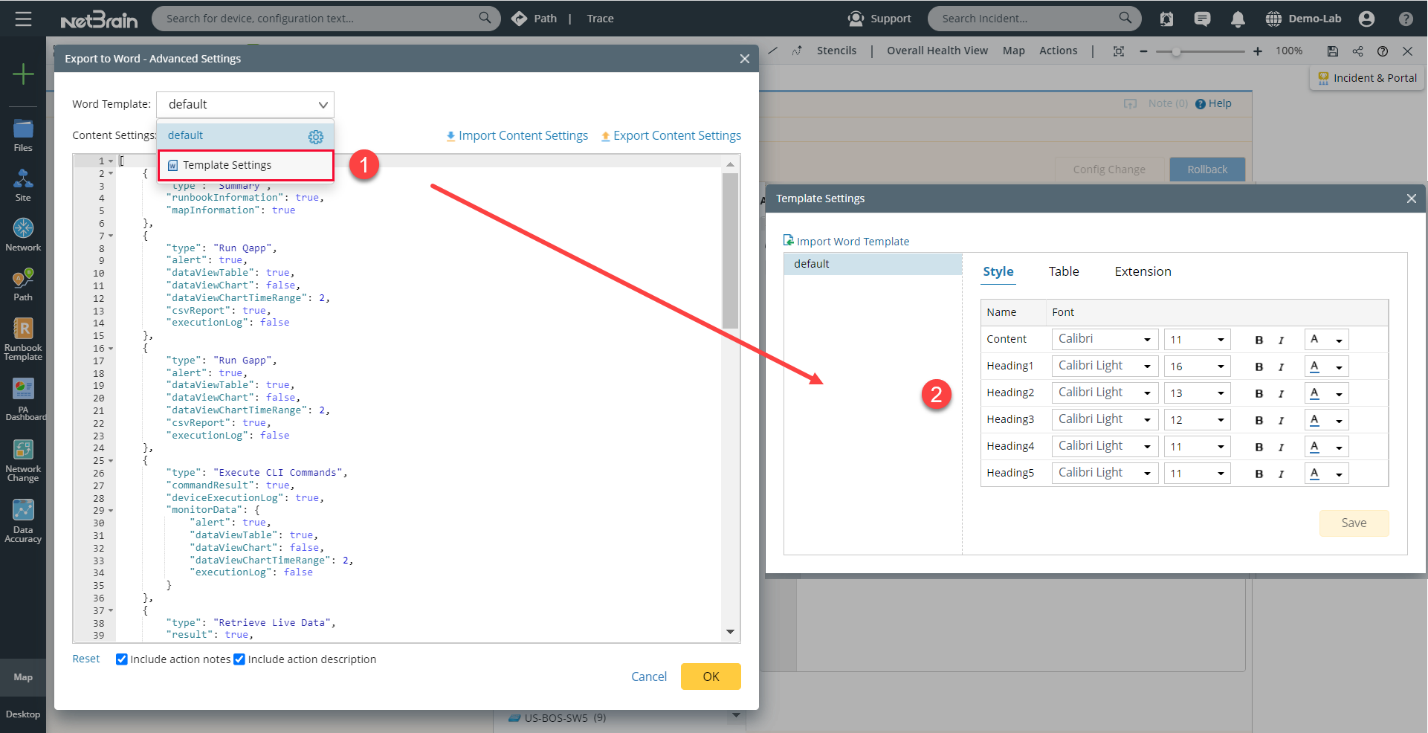1428x733 pixels.
Task: Open the Heading5 font size dropdown
Action: pos(1197,473)
